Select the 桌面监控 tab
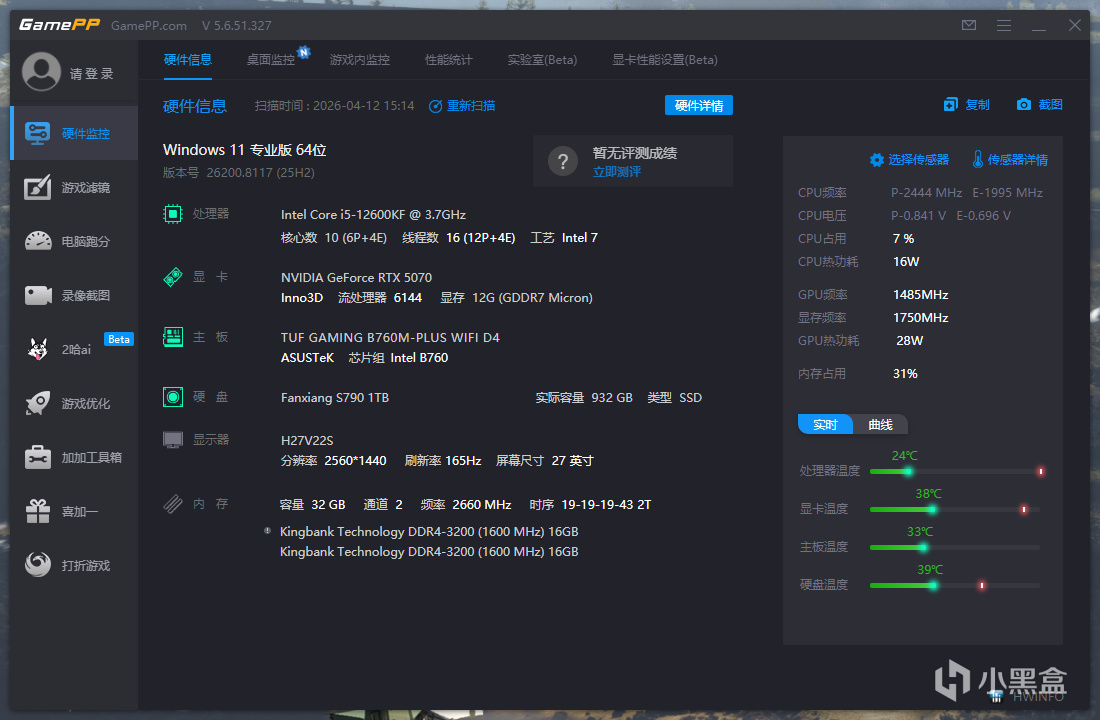 (271, 60)
